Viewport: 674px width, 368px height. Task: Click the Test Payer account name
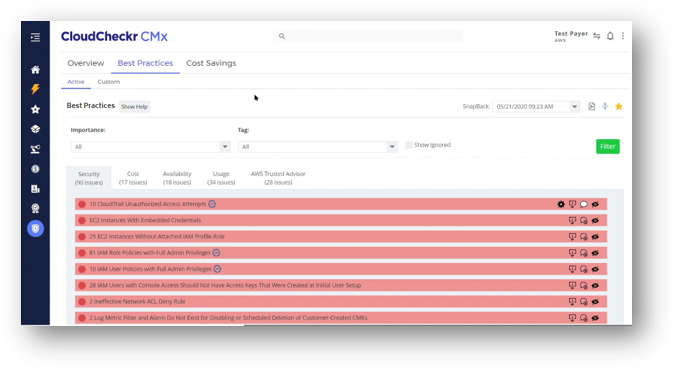tap(571, 34)
